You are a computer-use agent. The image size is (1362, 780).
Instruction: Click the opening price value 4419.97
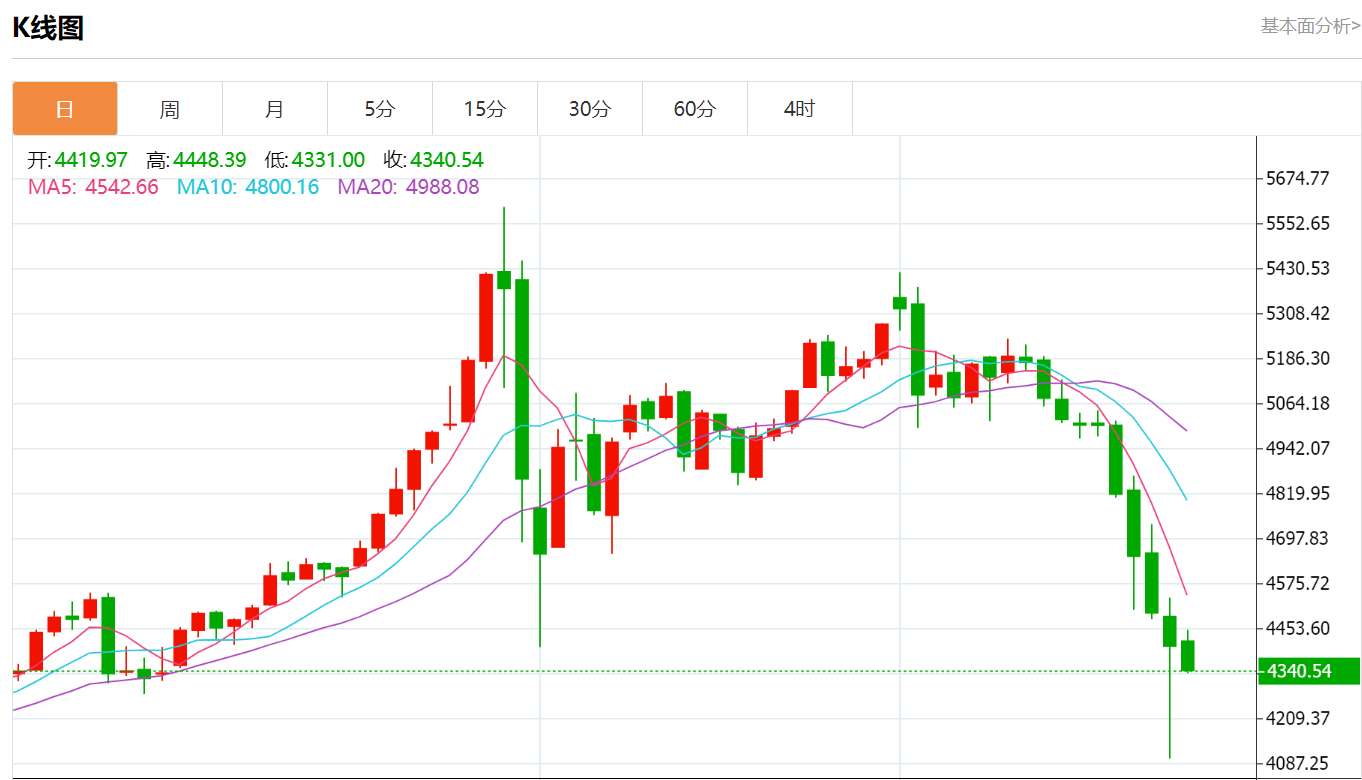point(91,160)
